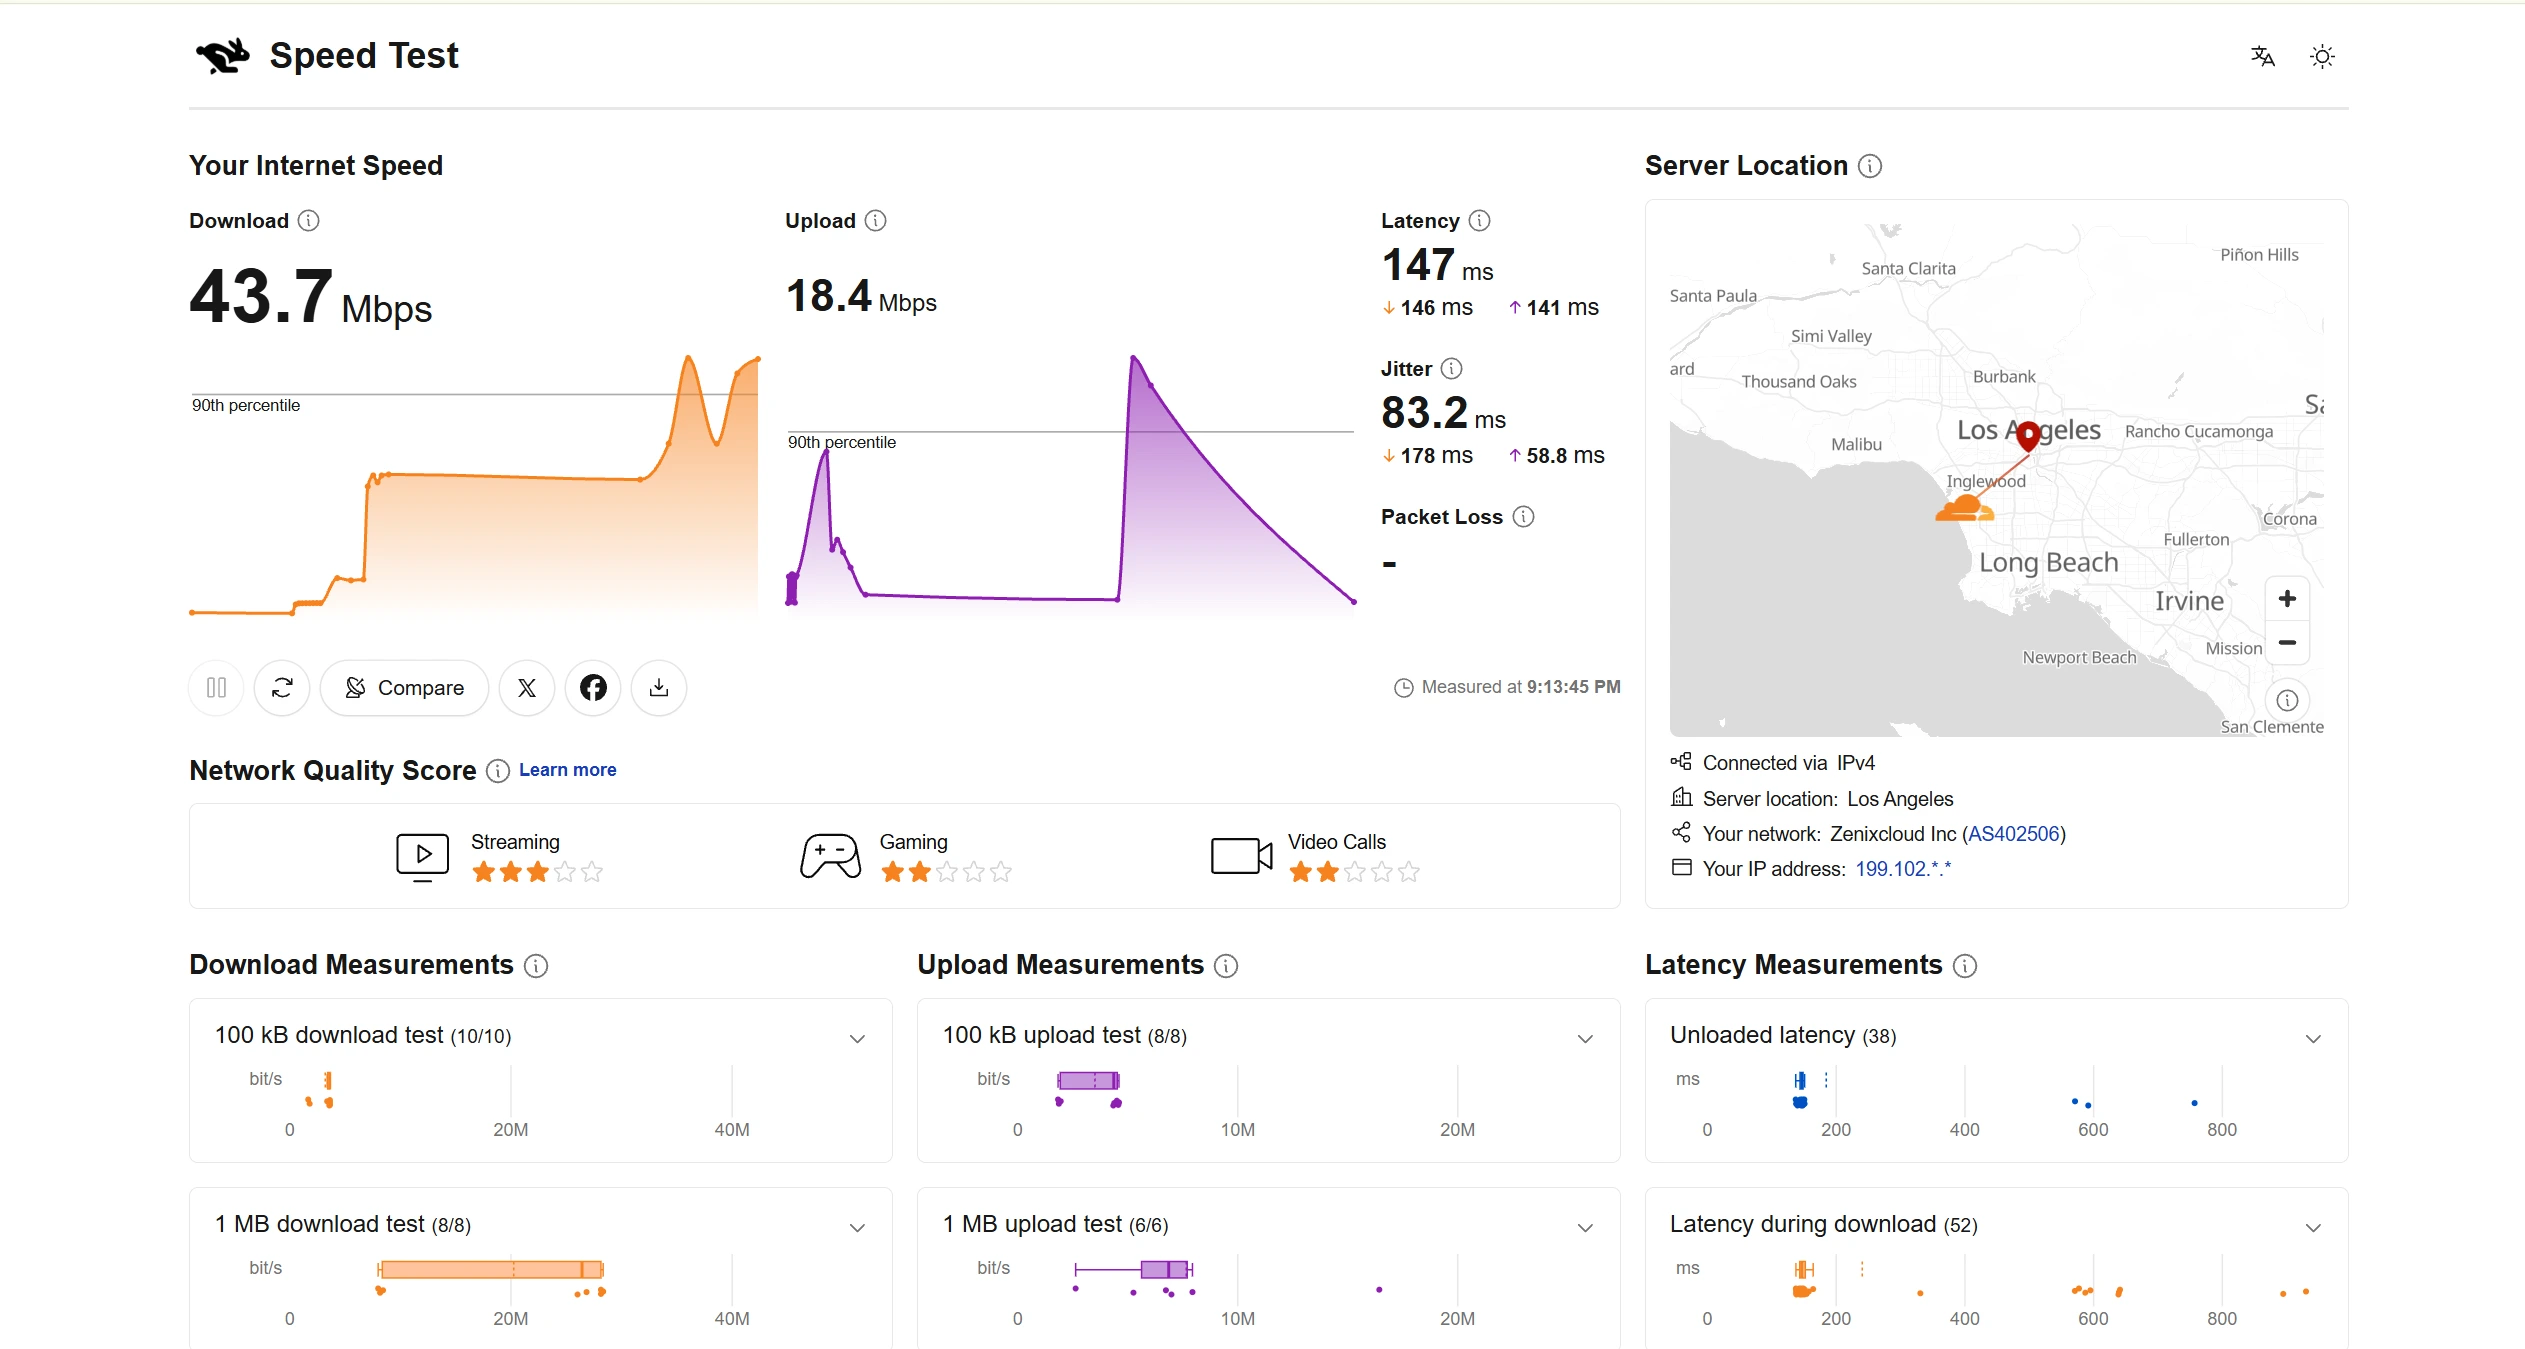Pause the speed test

click(x=216, y=688)
